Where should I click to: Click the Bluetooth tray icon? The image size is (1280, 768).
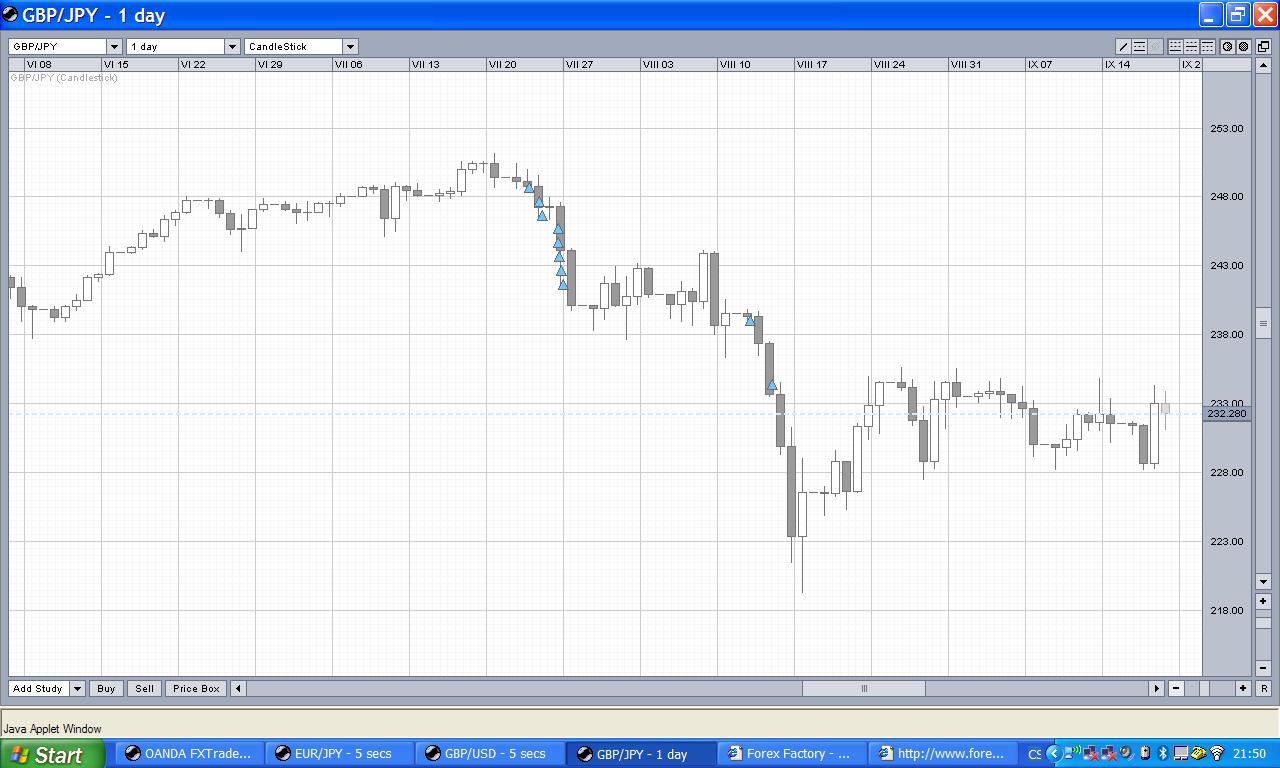[1163, 753]
